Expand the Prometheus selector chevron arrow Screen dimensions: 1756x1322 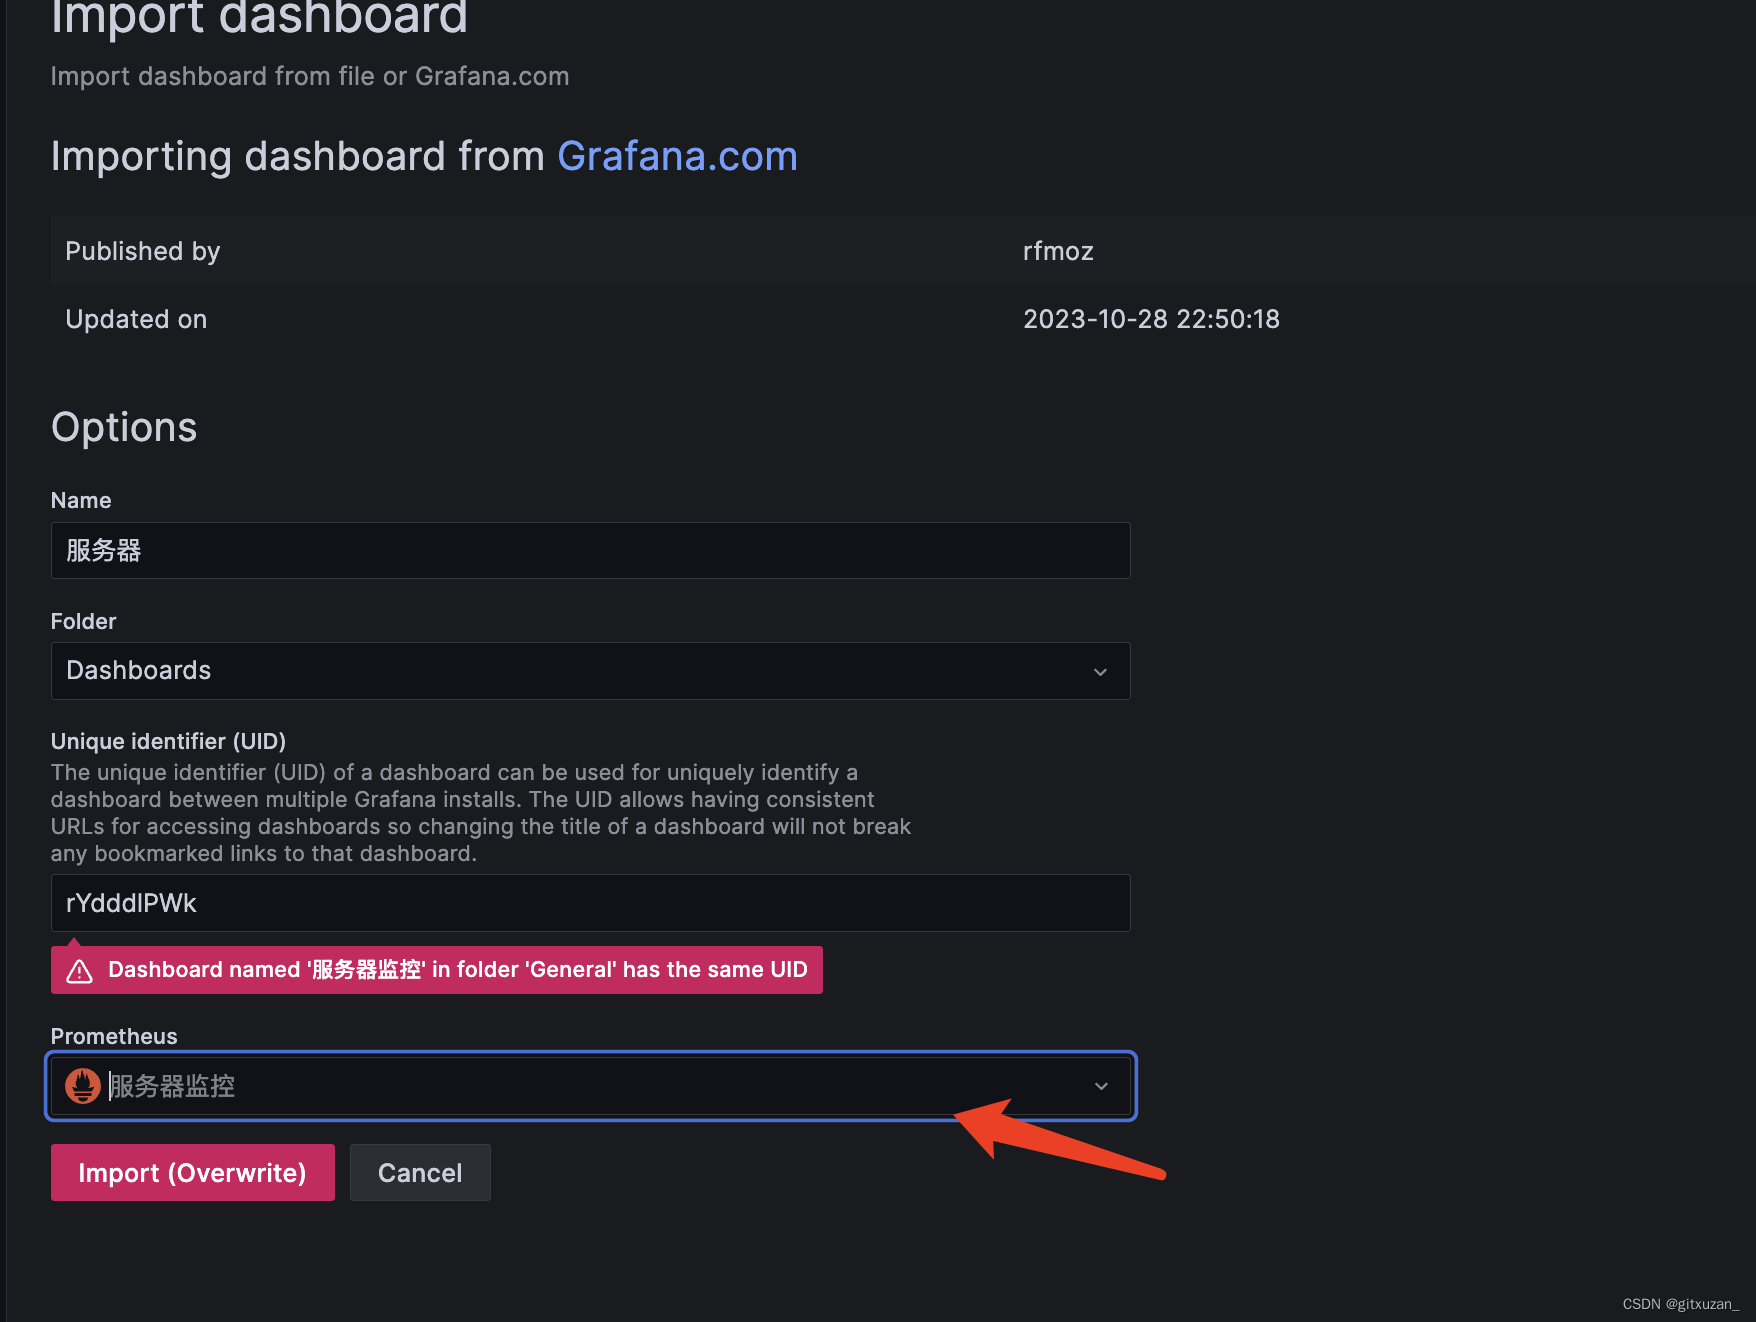coord(1101,1087)
